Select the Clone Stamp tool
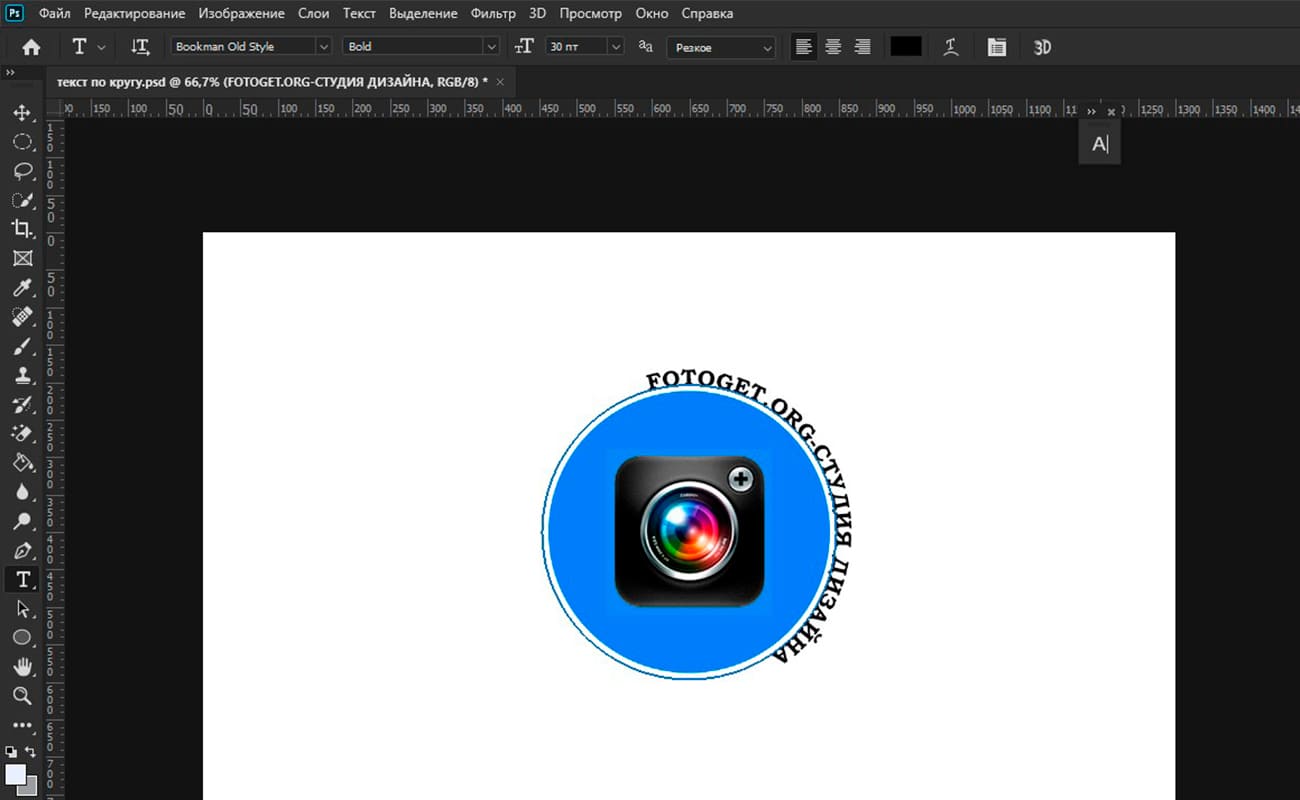1300x800 pixels. point(22,375)
